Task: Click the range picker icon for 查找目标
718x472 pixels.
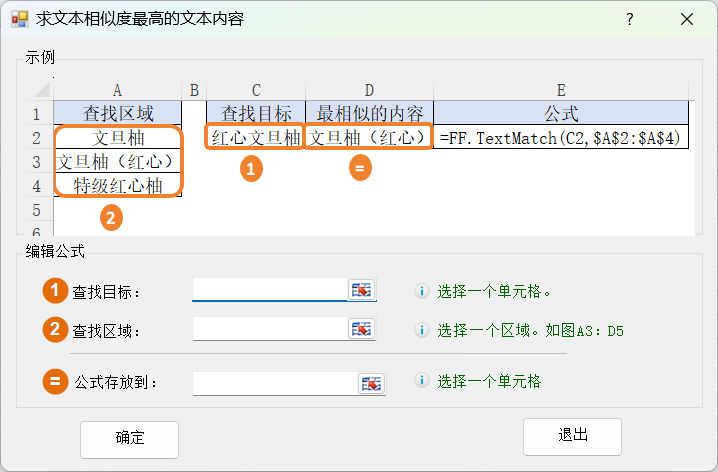Action: [361, 290]
